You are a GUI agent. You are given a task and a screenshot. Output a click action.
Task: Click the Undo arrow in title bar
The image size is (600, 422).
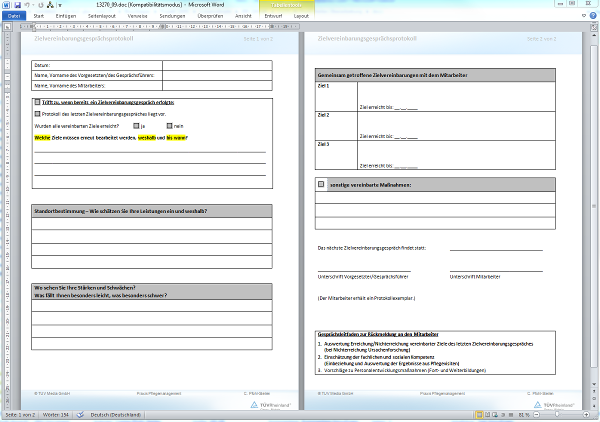(28, 6)
